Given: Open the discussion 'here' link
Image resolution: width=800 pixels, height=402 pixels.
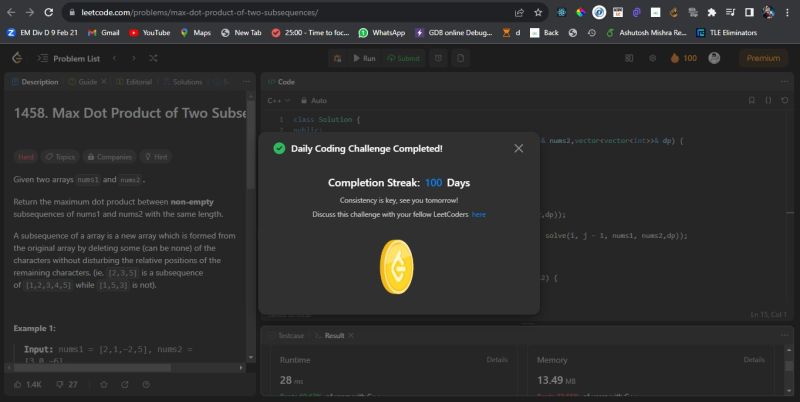Looking at the screenshot, I should coord(479,214).
